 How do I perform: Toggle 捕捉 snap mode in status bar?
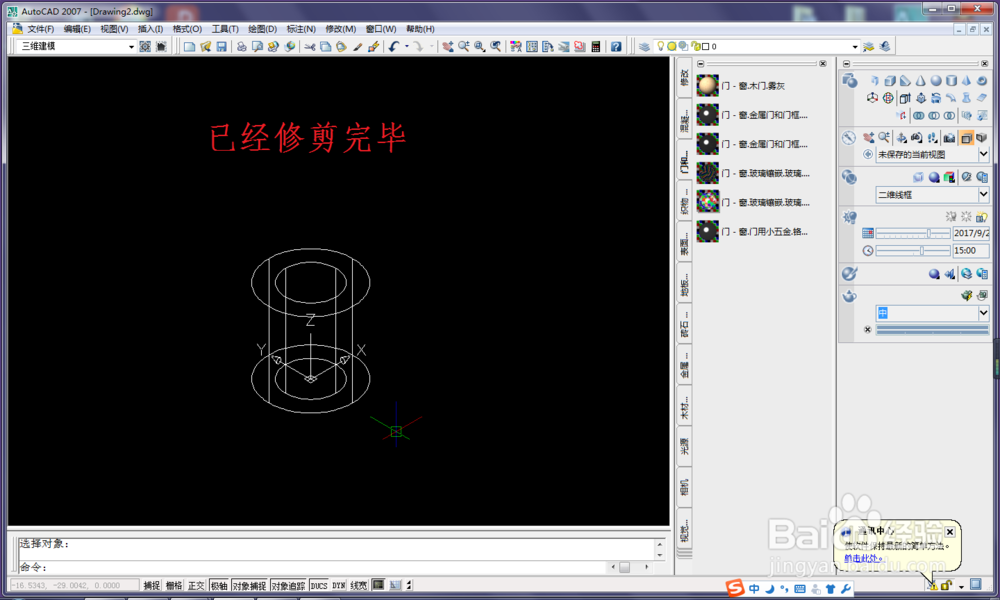tap(152, 585)
